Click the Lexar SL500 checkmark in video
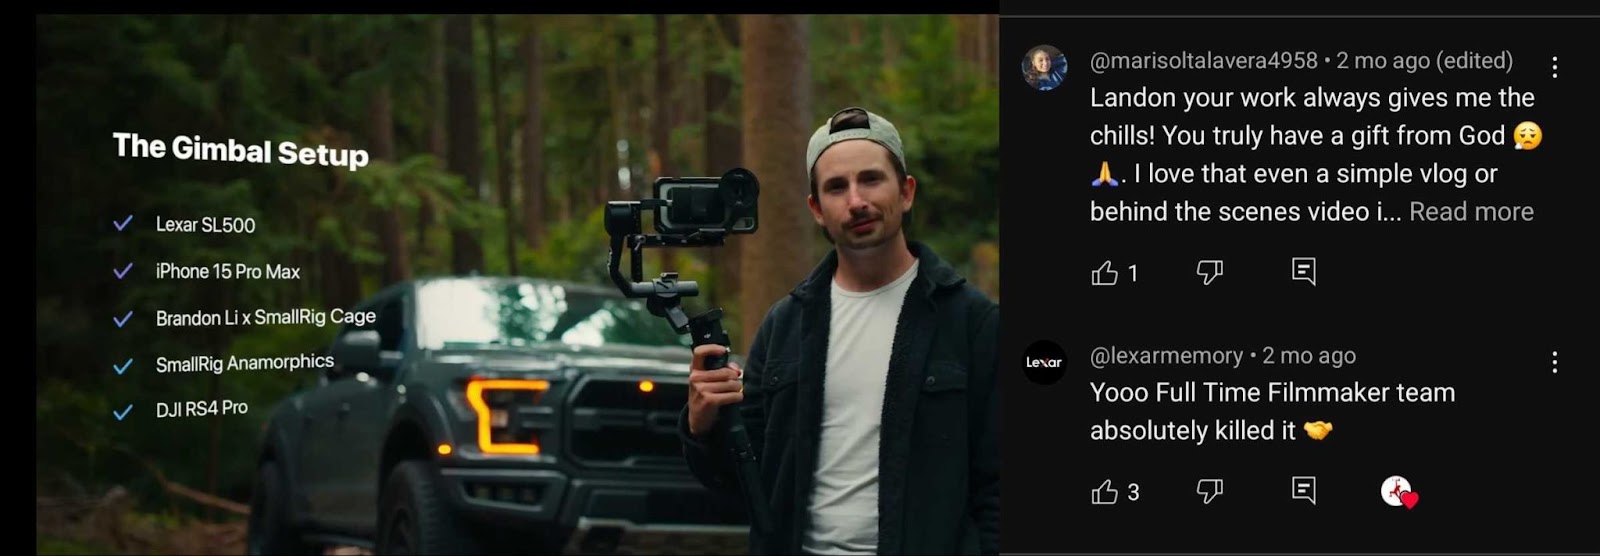The width and height of the screenshot is (1600, 556). 123,224
